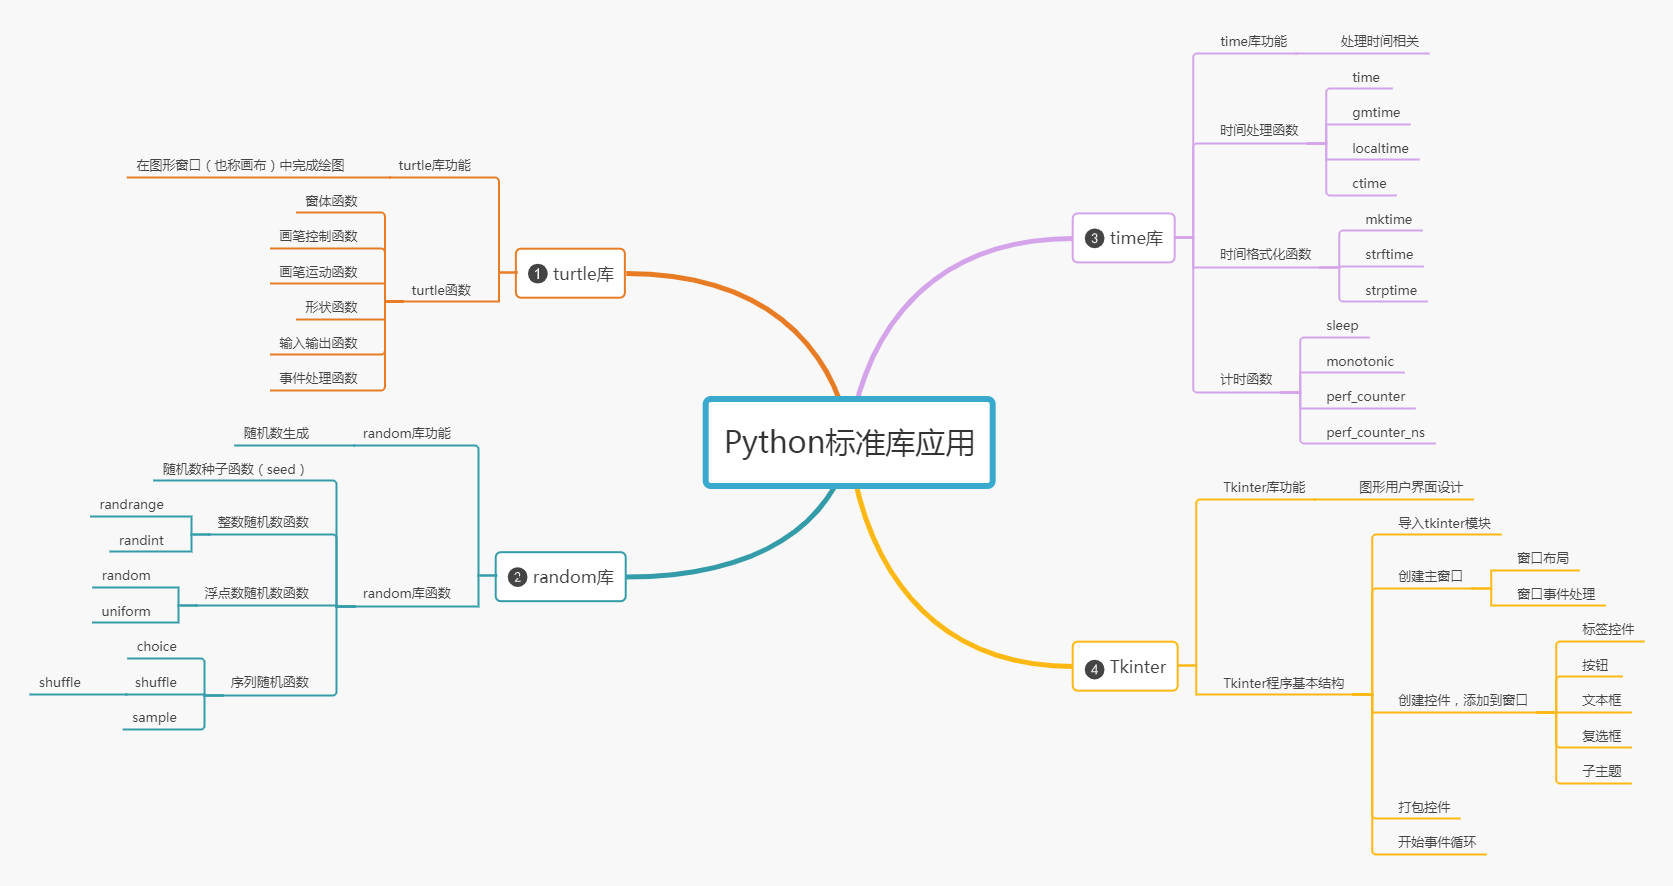Click the sample leaf
Viewport: 1673px width, 886px height.
[x=154, y=718]
